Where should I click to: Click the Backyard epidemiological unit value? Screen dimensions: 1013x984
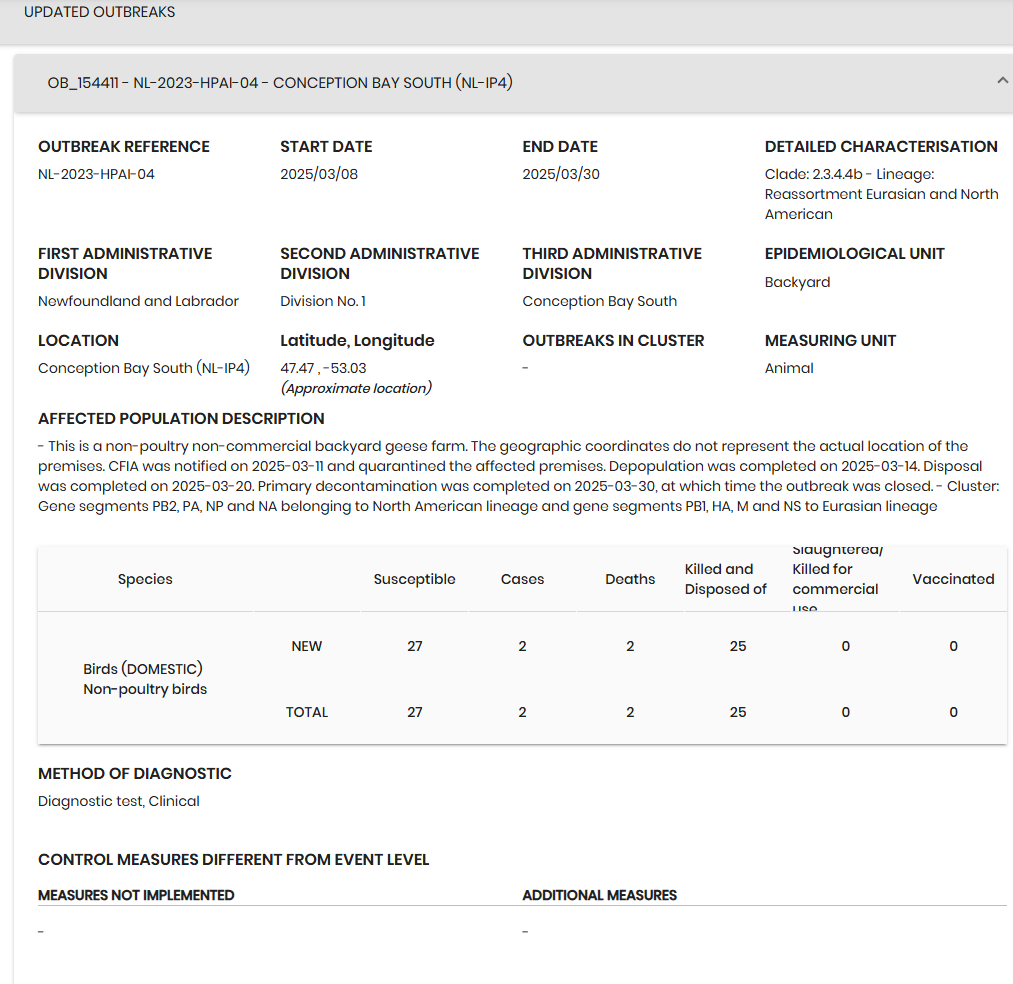click(x=797, y=282)
